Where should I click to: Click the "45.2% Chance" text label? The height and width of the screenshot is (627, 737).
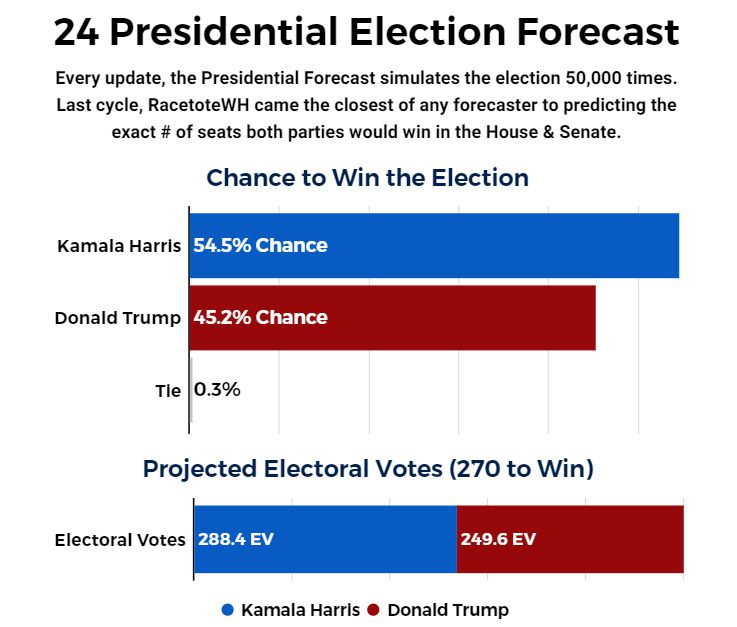click(x=260, y=318)
